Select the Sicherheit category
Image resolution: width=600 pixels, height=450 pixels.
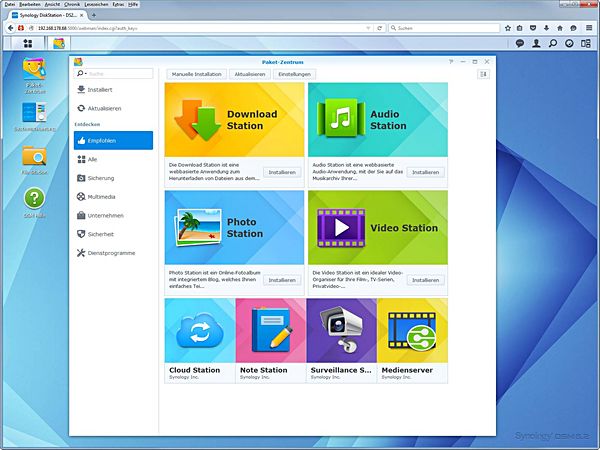(x=114, y=234)
